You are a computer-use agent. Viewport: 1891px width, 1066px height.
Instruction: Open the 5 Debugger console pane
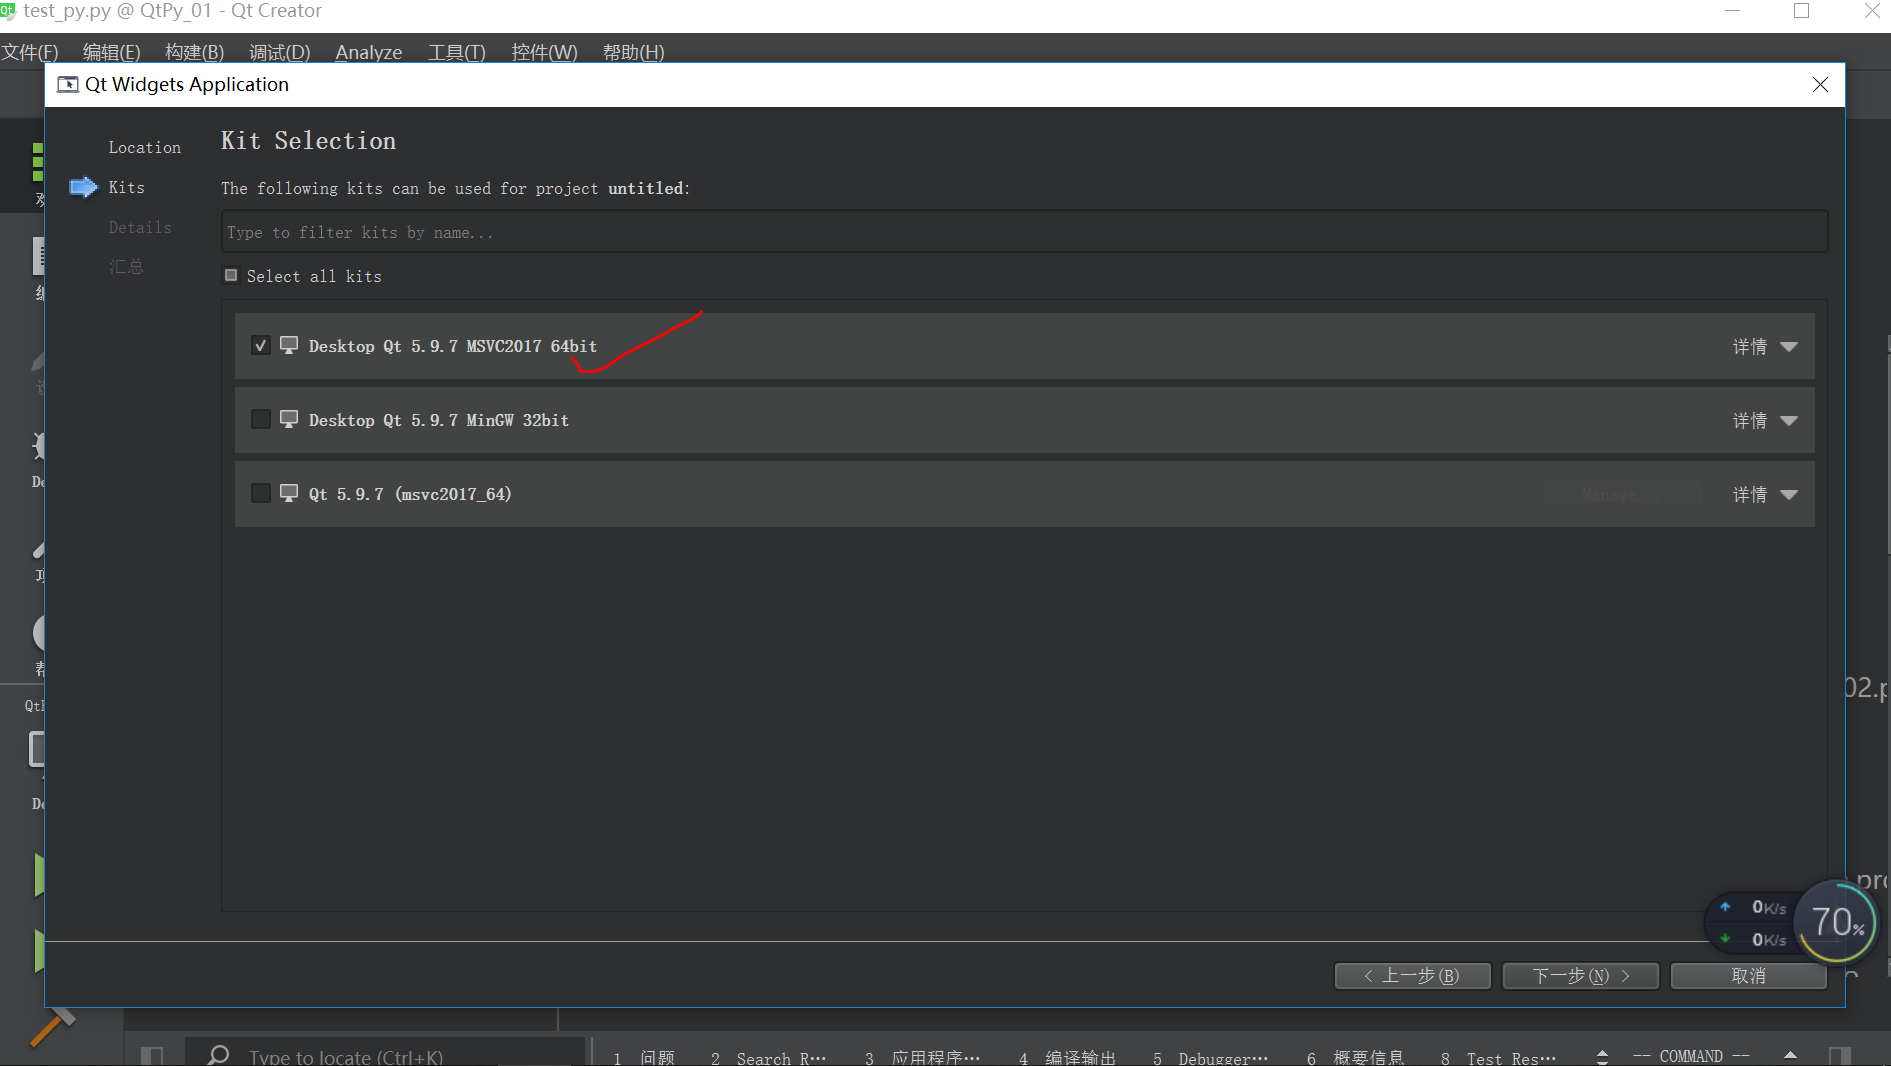point(1210,1057)
